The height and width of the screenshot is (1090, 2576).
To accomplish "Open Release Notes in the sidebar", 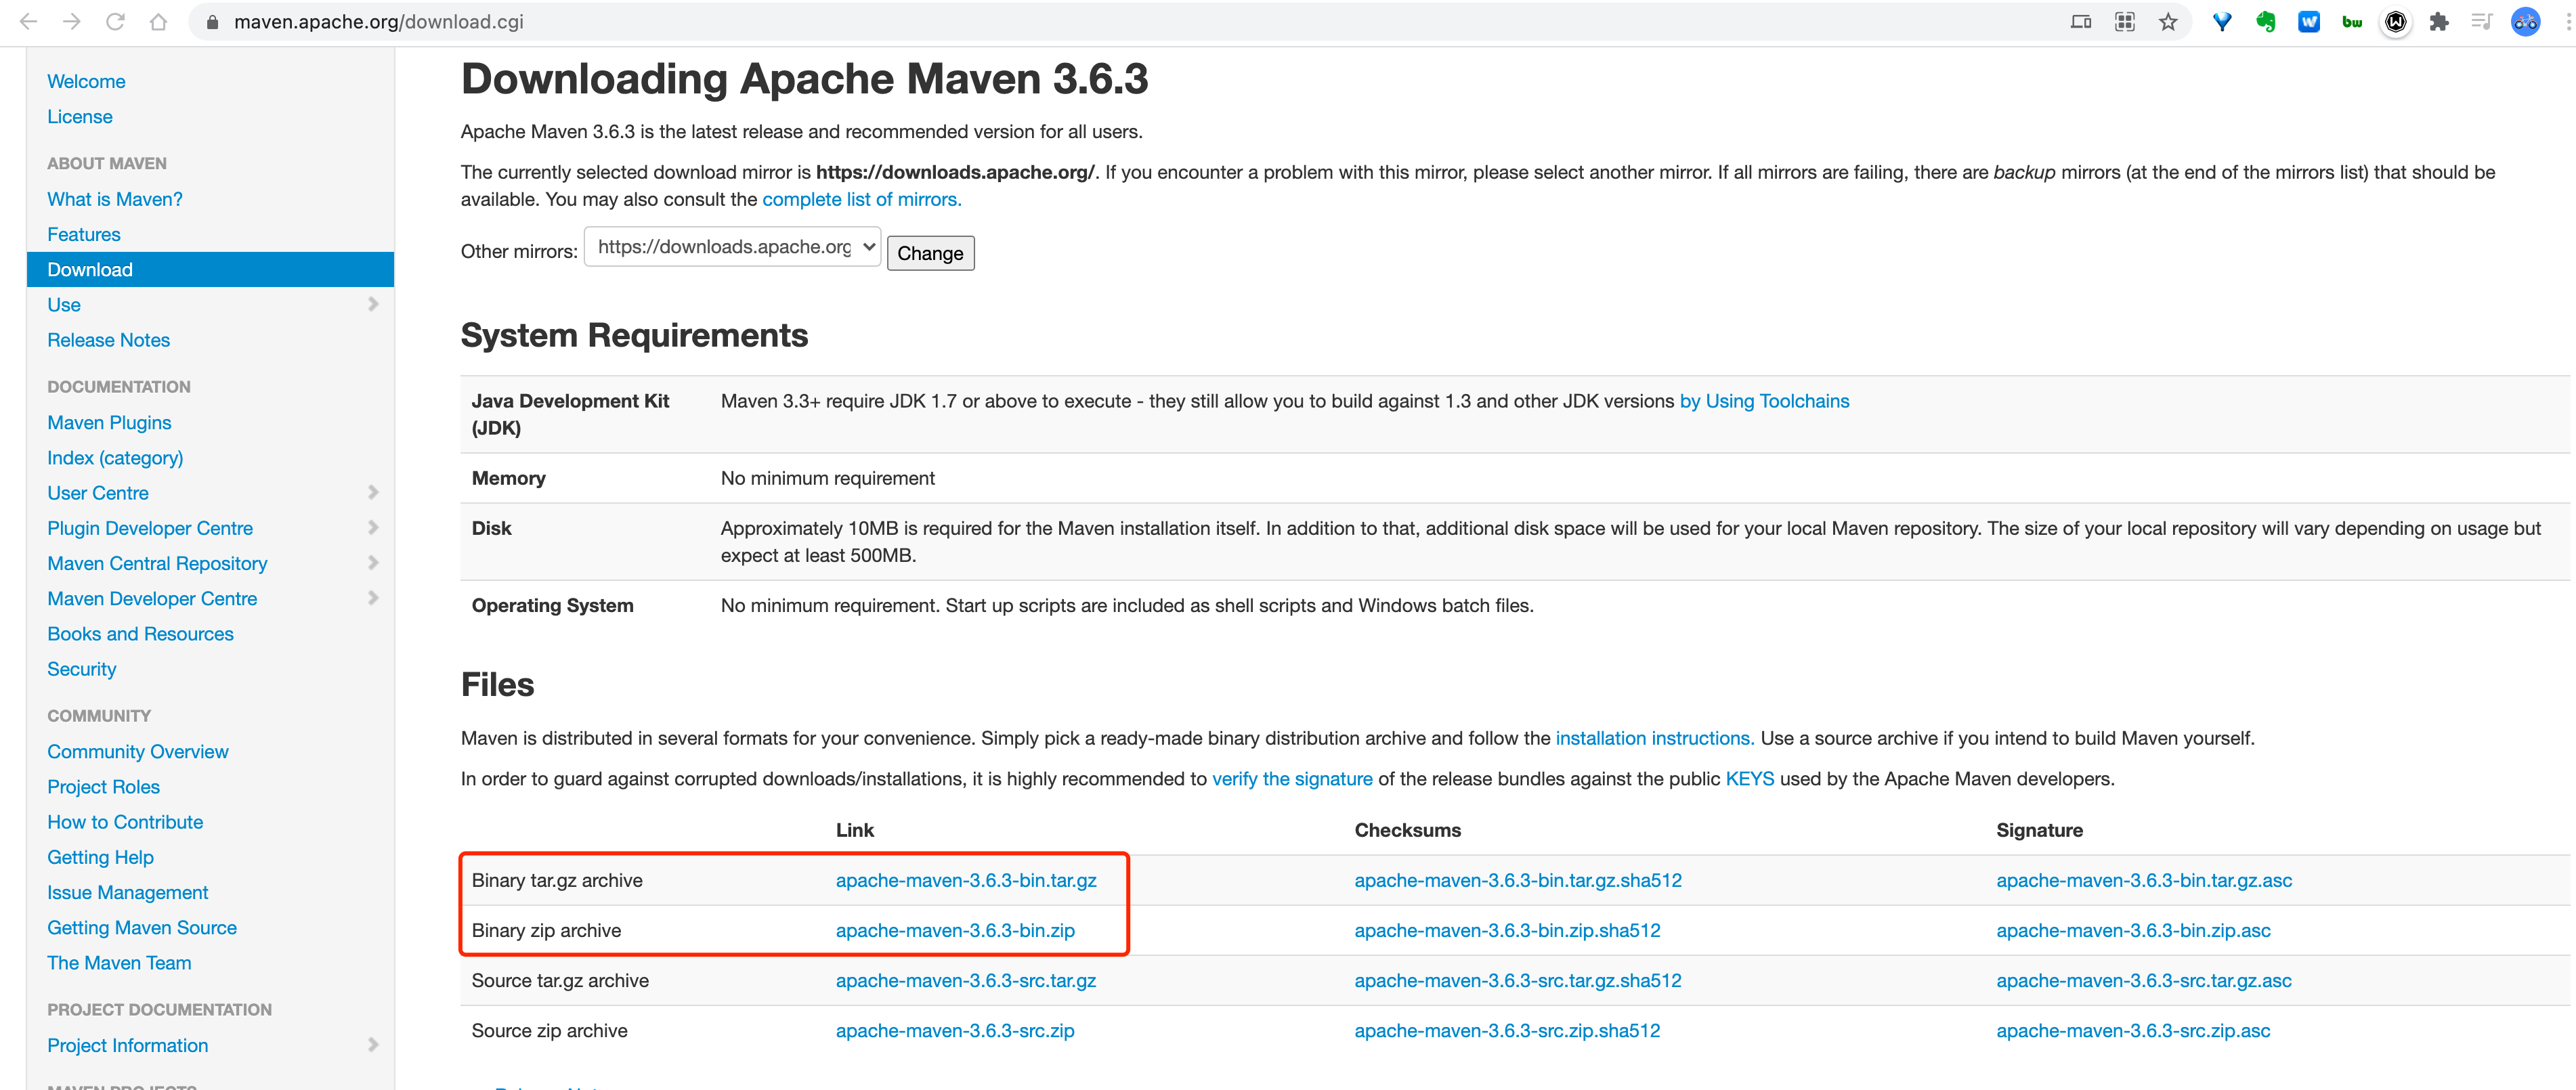I will click(109, 340).
